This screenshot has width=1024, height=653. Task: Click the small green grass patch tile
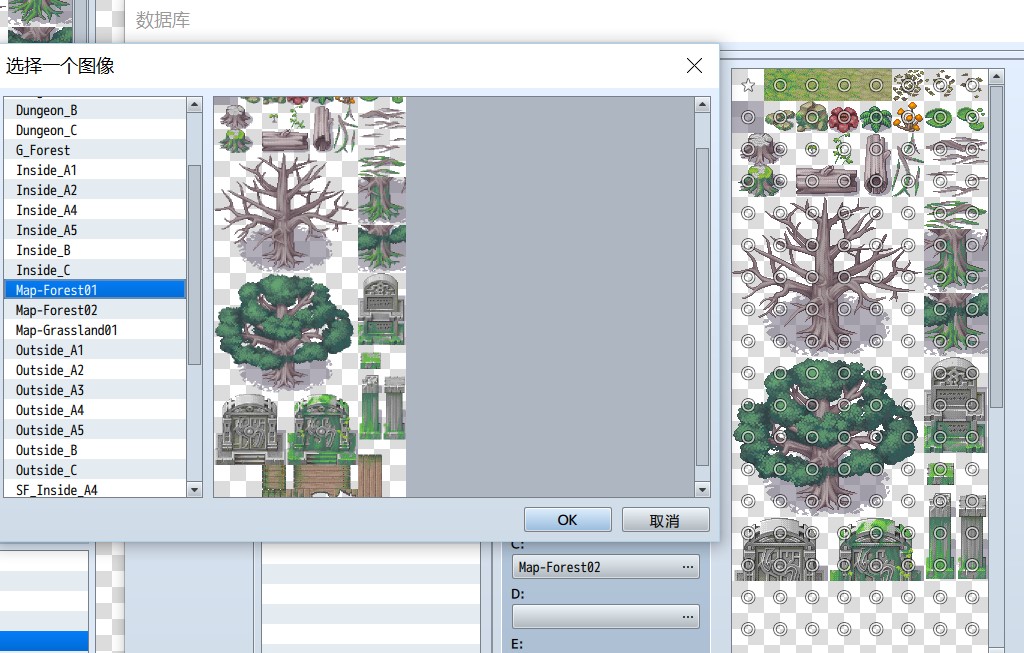tap(940, 470)
